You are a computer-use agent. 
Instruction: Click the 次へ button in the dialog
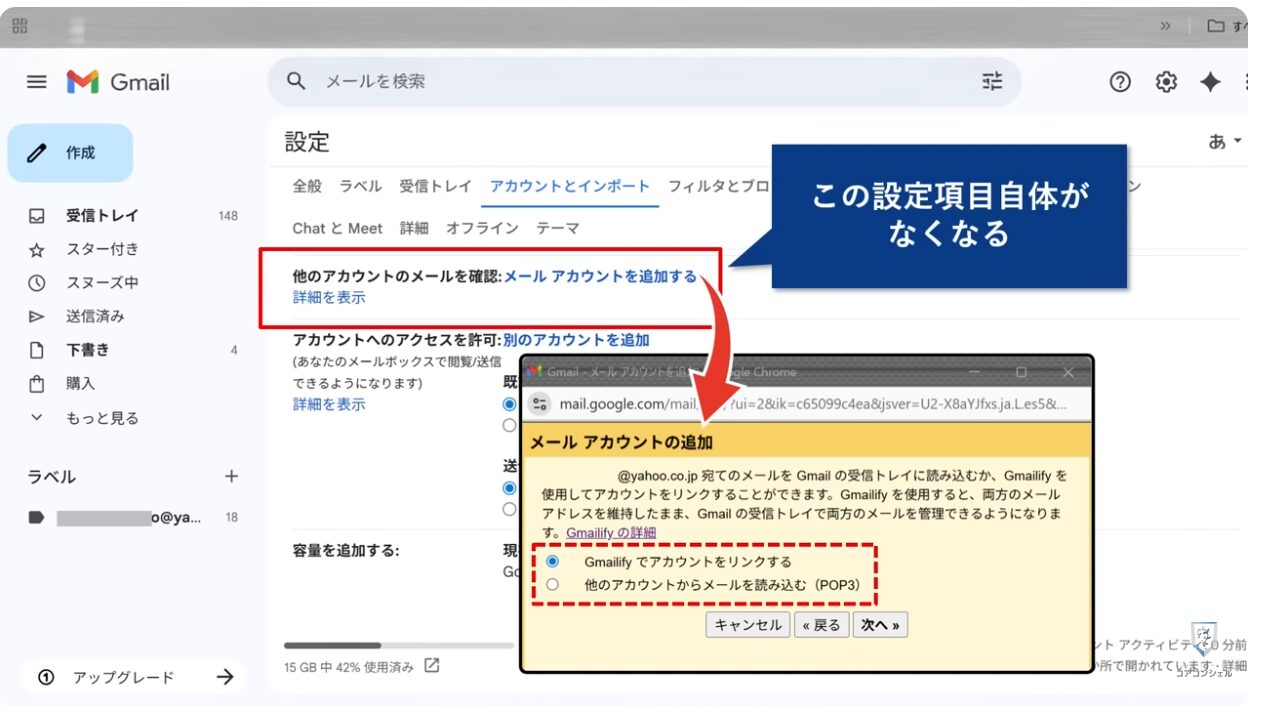click(880, 625)
